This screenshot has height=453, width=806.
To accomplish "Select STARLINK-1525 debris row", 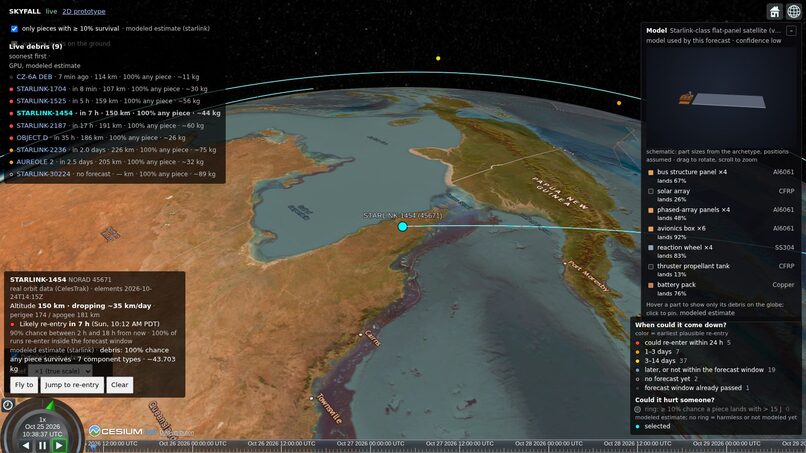I will 105,101.
